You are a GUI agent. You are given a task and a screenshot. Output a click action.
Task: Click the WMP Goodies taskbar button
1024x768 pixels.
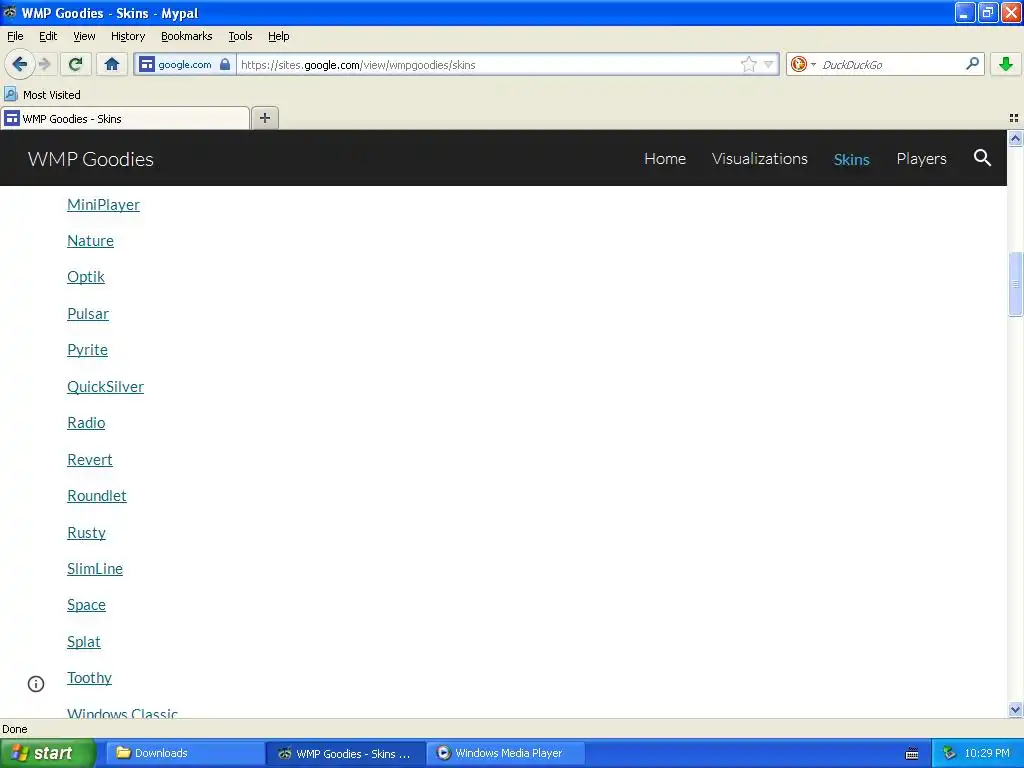tap(345, 754)
